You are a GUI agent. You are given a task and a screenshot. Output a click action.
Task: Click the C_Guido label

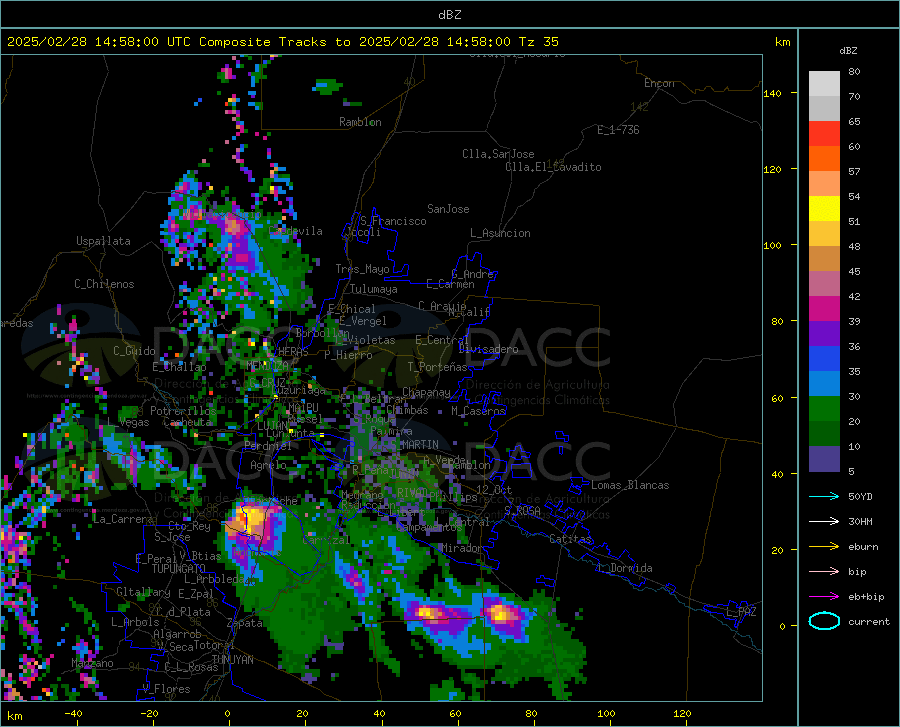pos(134,351)
